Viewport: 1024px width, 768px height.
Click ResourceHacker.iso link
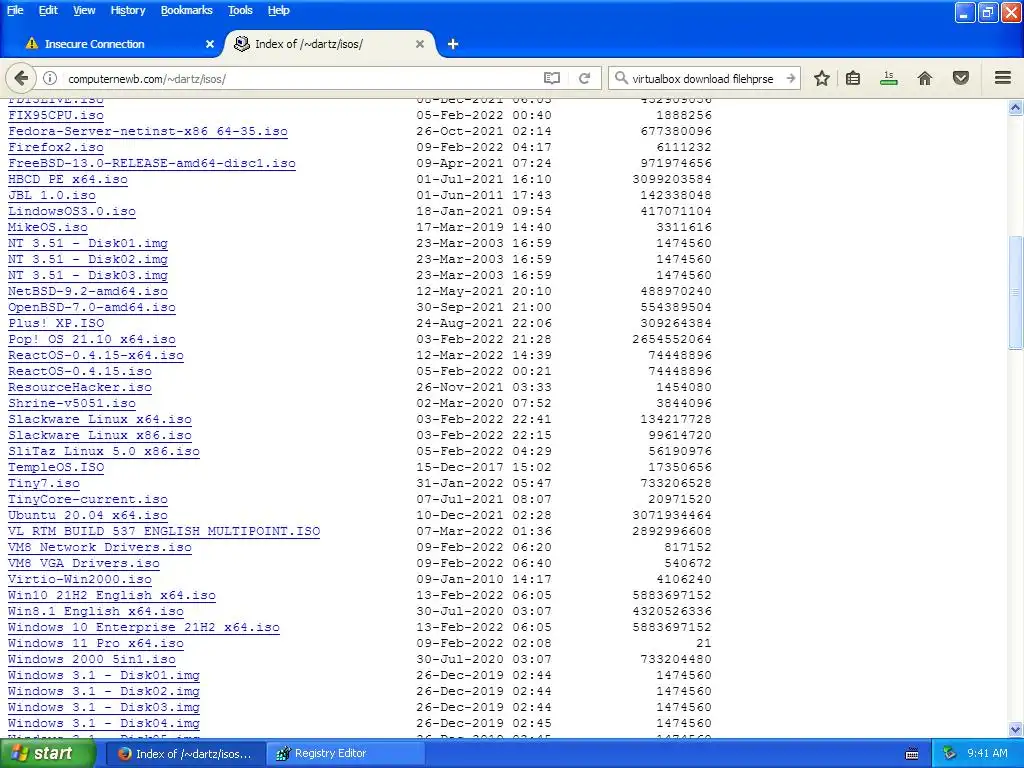[80, 387]
